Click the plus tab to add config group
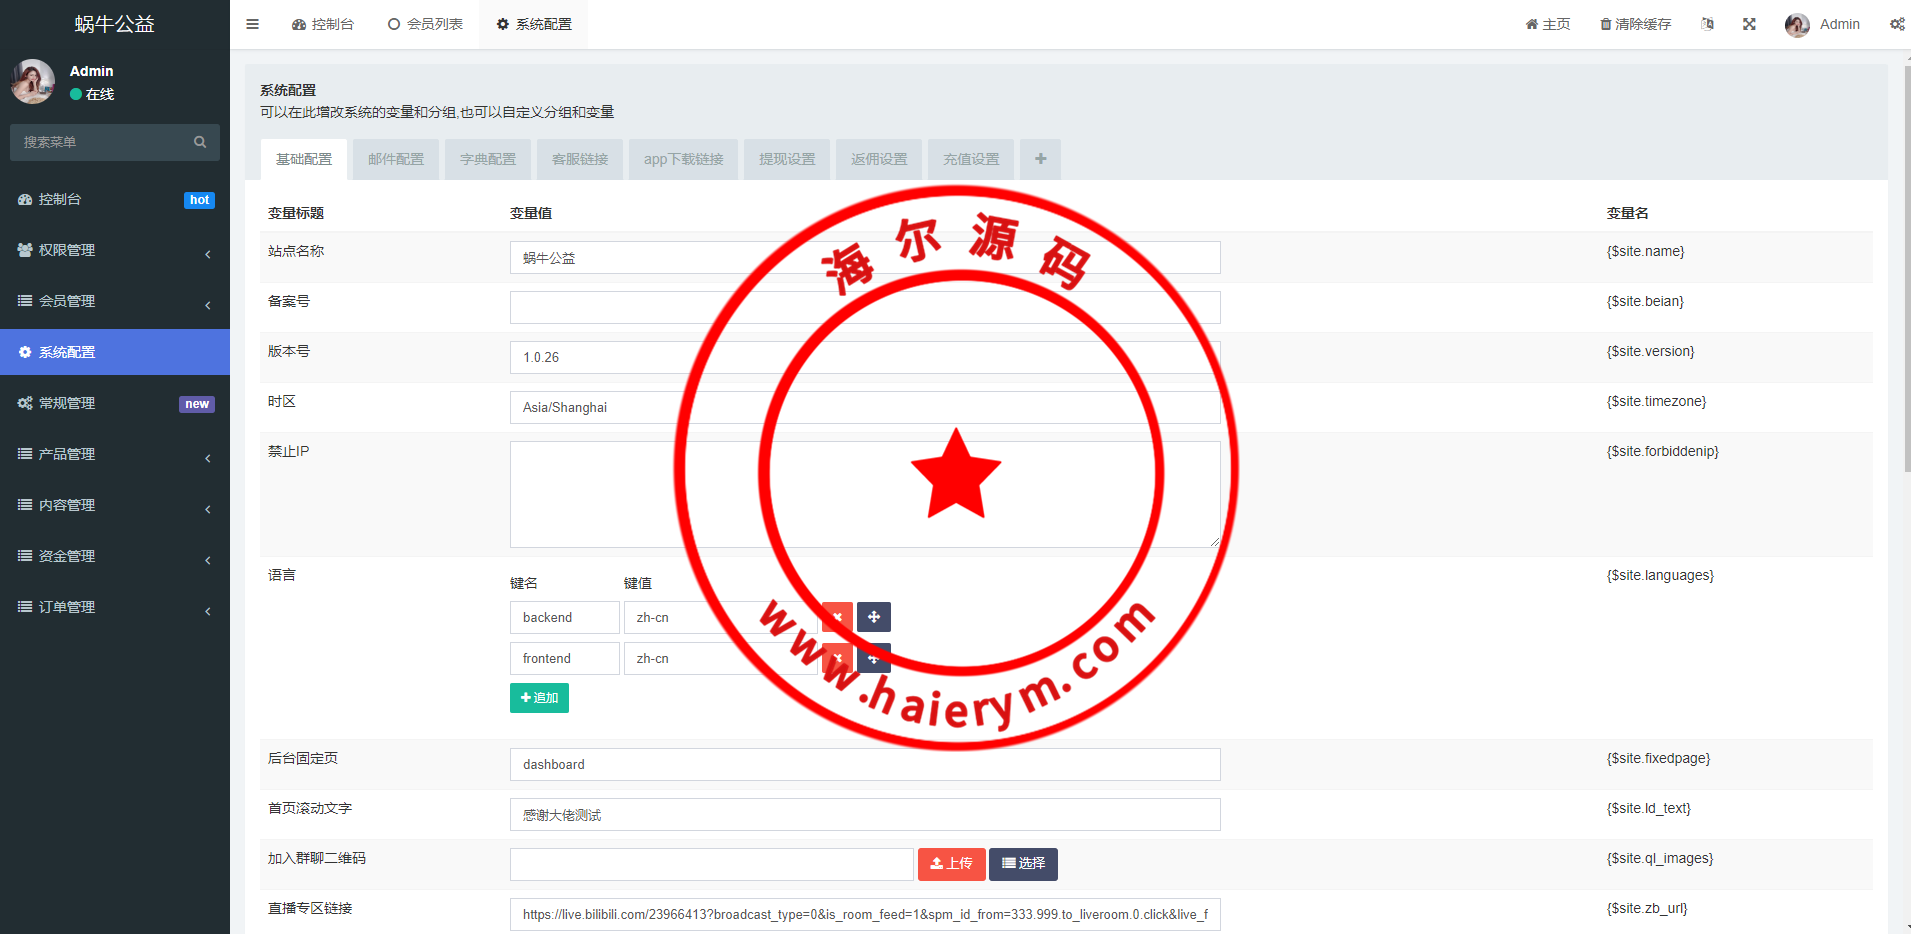 click(1040, 159)
